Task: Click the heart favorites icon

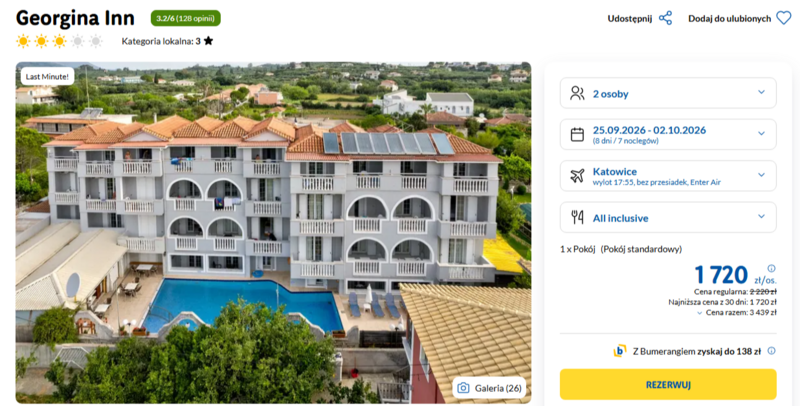Action: click(784, 18)
